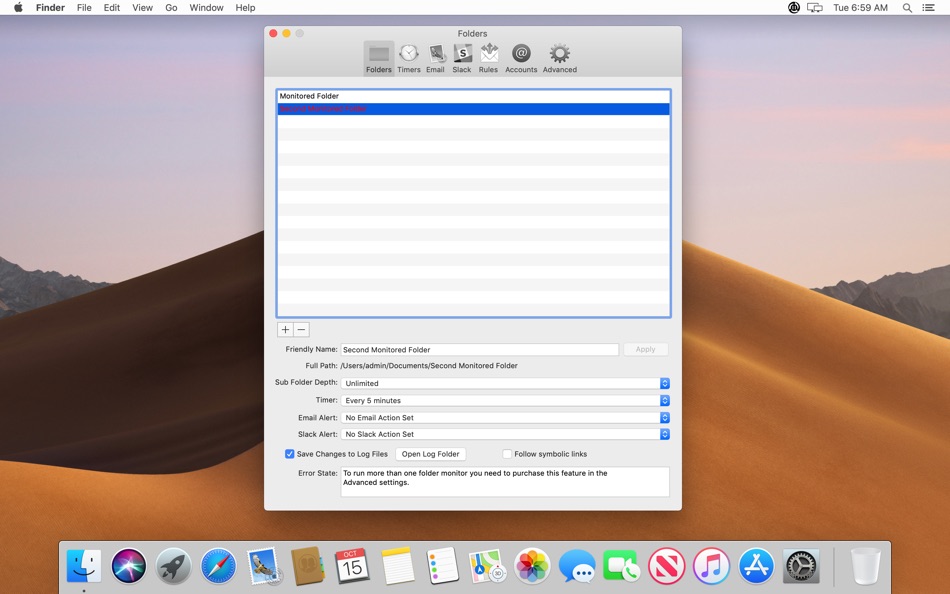The height and width of the screenshot is (594, 950).
Task: Click the greyed-out Apply button
Action: pyautogui.click(x=645, y=350)
